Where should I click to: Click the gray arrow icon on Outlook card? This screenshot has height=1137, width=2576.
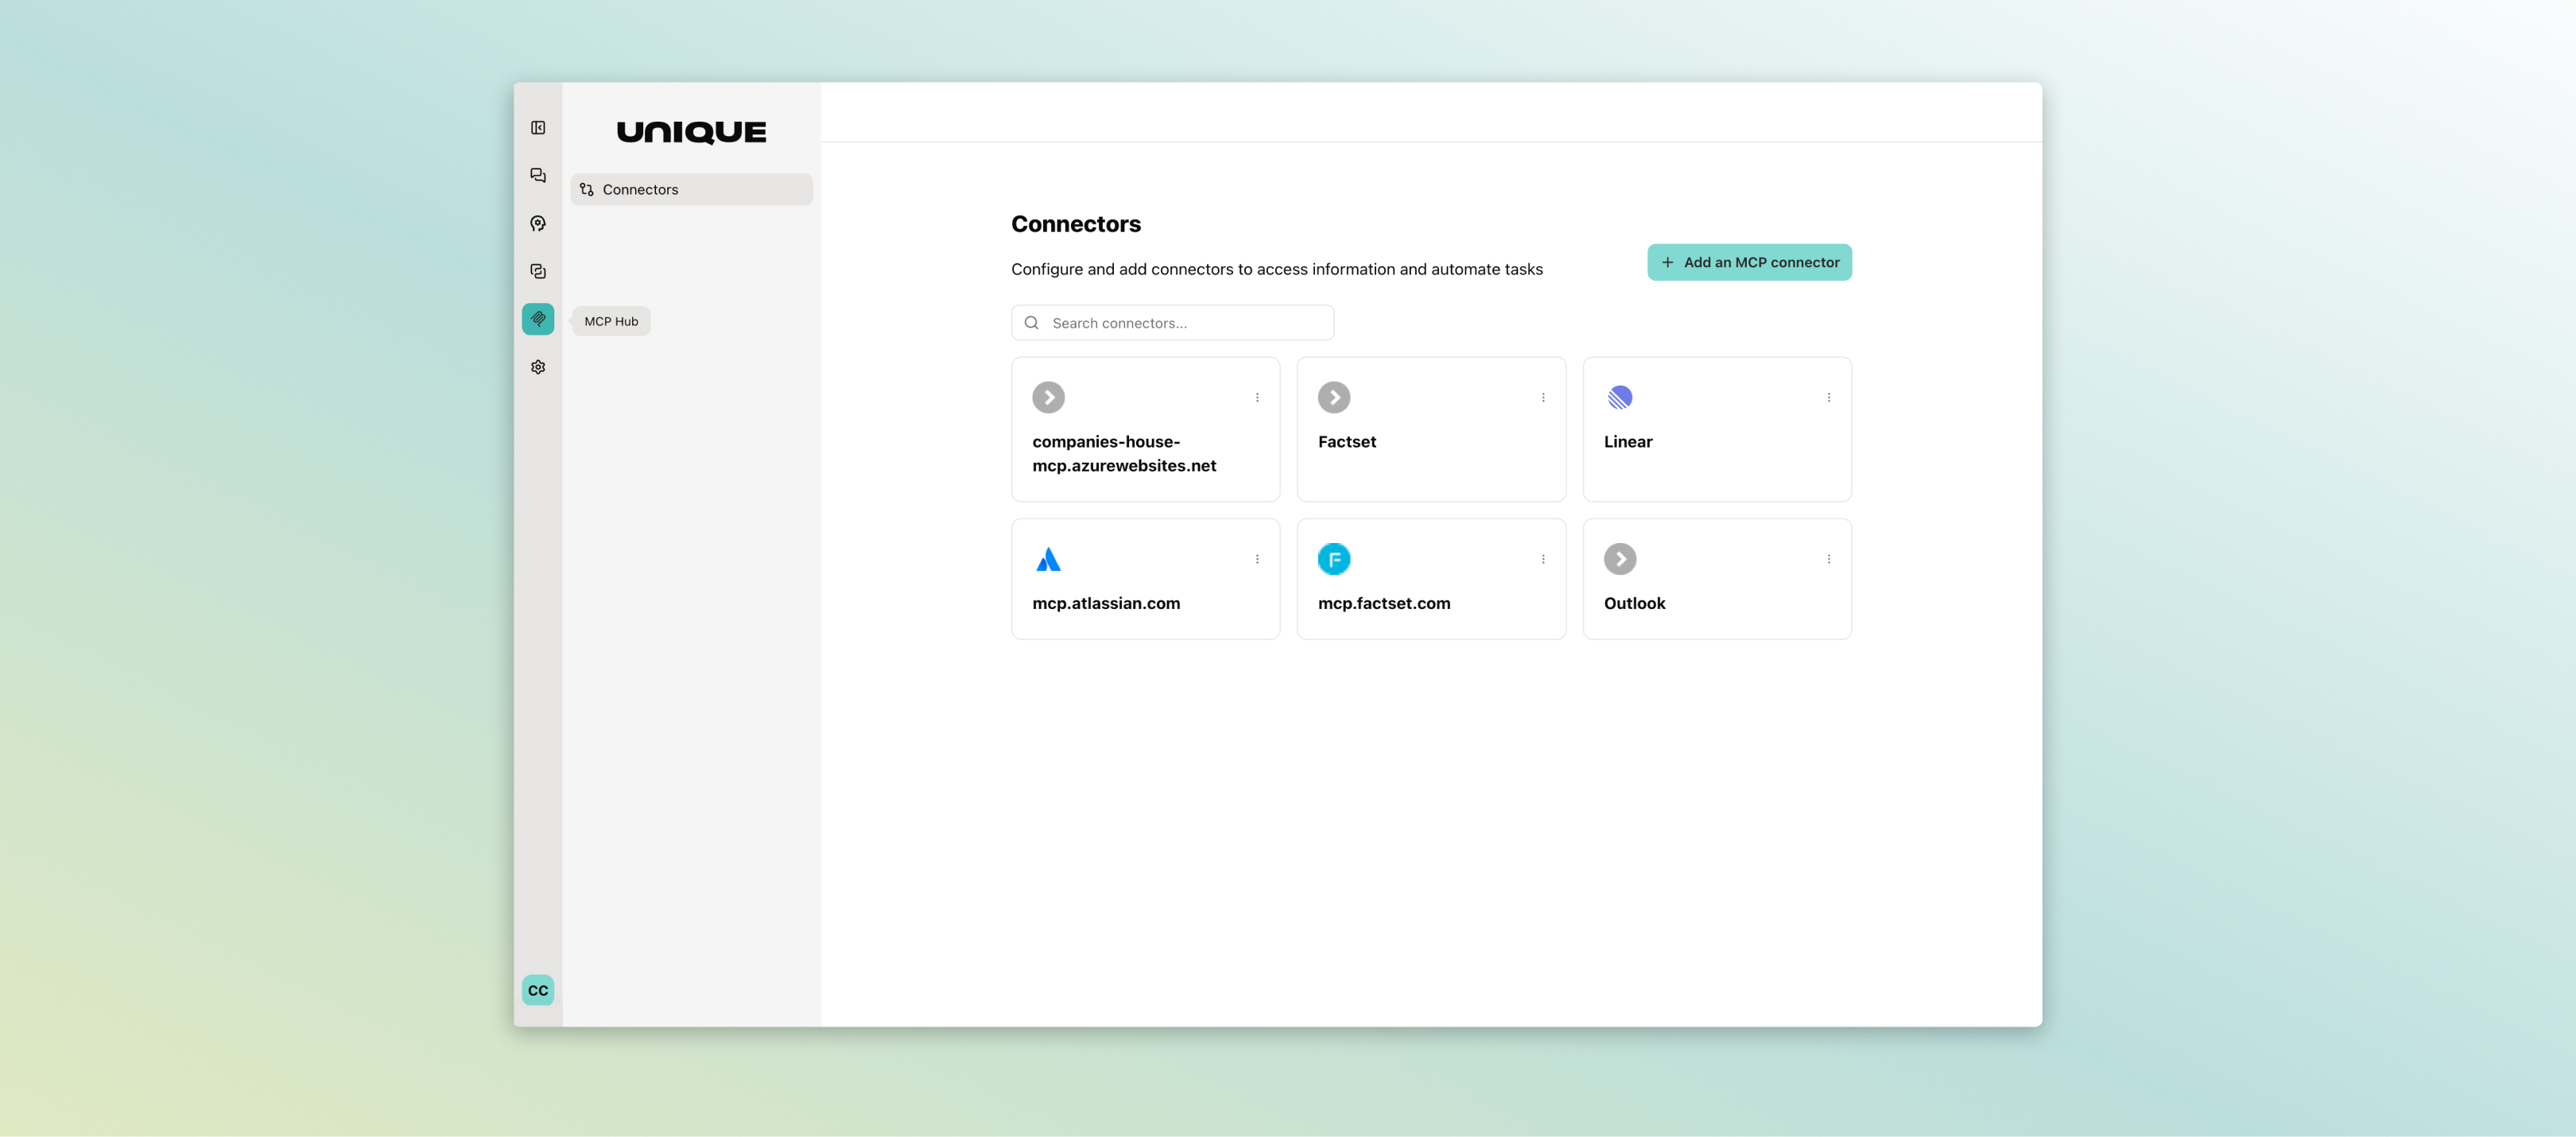pos(1620,559)
